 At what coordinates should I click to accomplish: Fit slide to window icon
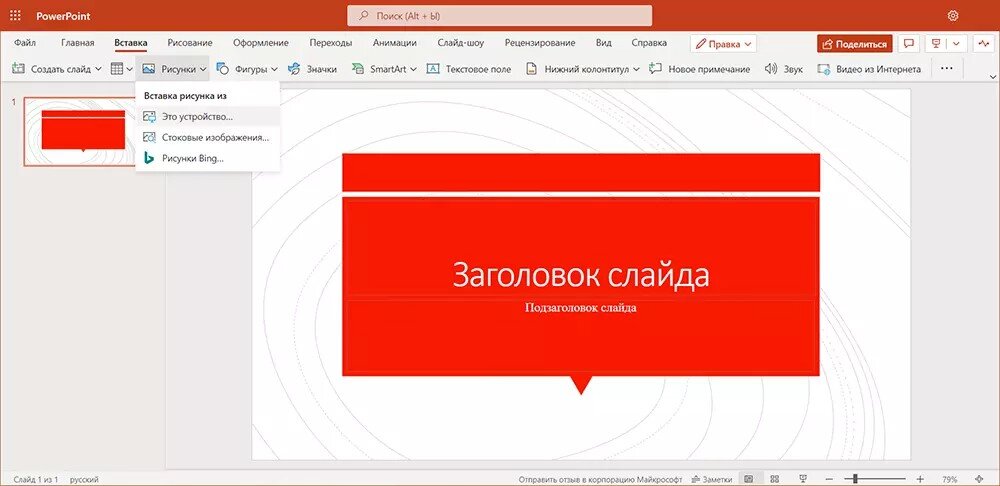point(980,479)
